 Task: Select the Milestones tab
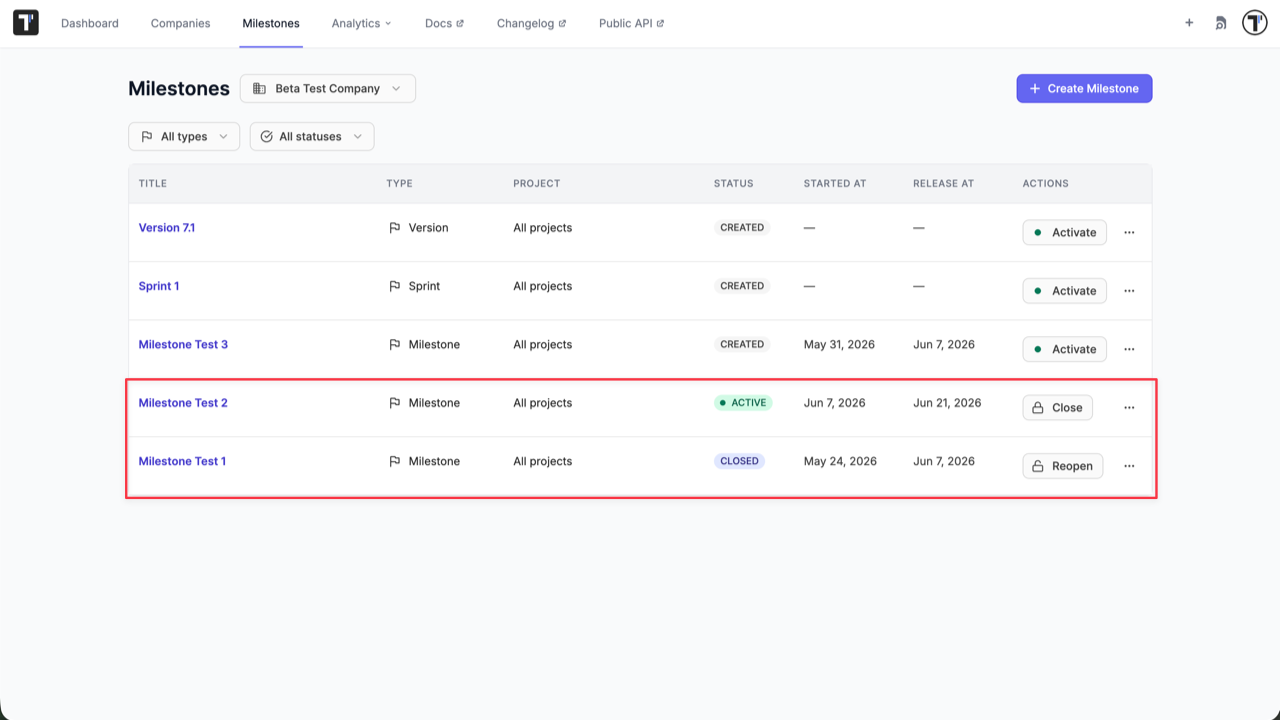(x=271, y=23)
